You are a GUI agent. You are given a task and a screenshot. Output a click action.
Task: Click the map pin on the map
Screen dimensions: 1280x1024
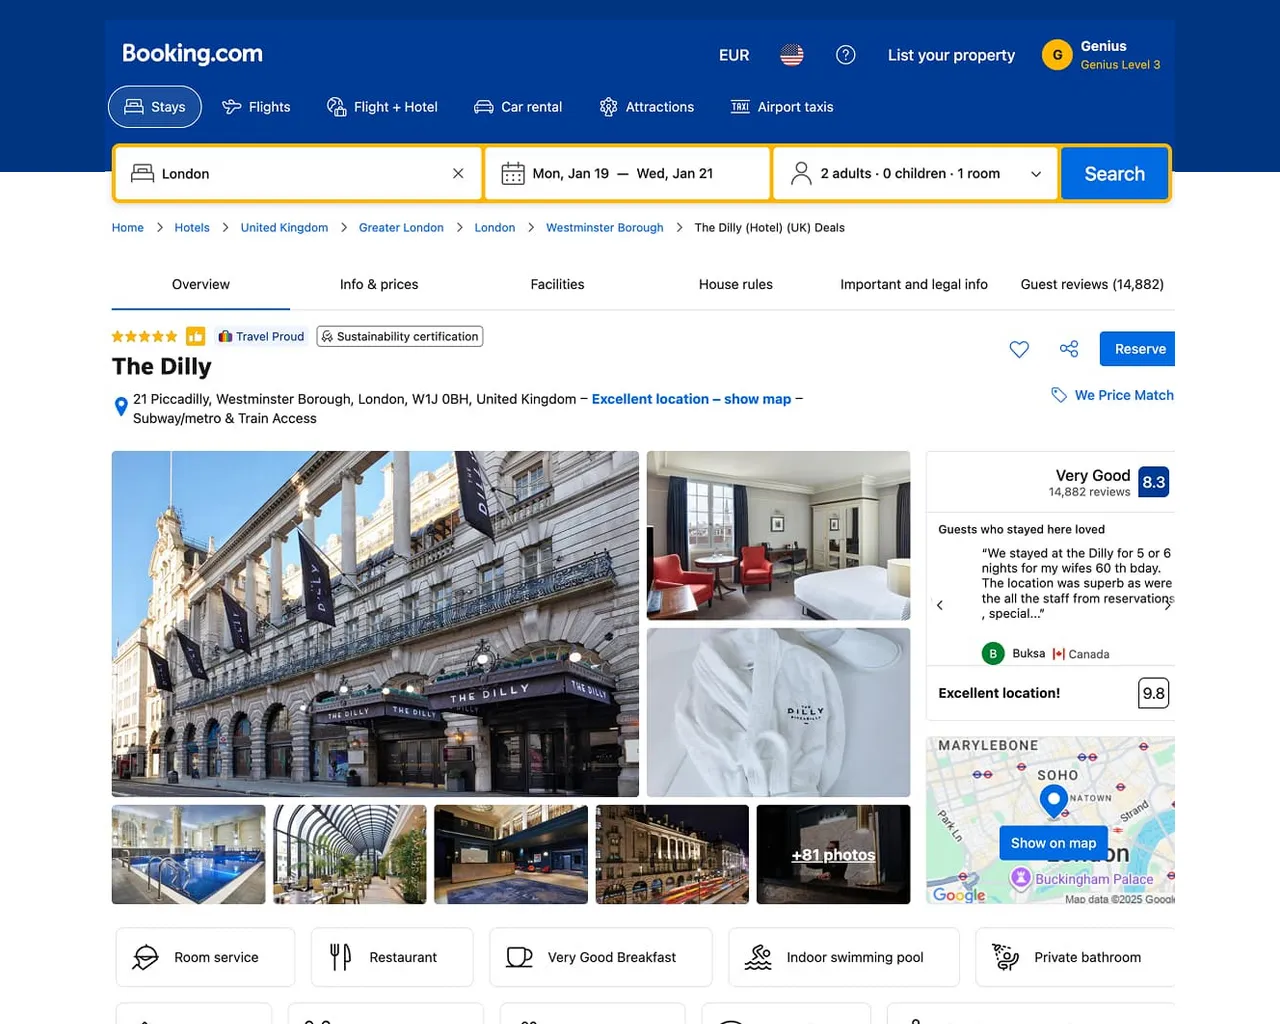click(1053, 800)
